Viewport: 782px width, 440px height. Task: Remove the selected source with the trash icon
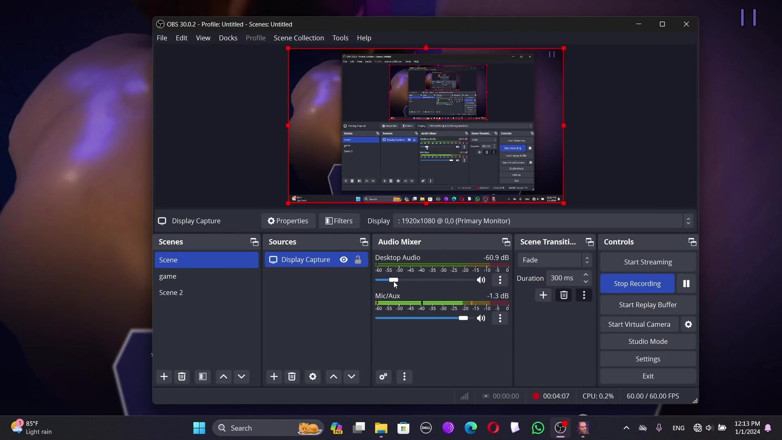292,377
